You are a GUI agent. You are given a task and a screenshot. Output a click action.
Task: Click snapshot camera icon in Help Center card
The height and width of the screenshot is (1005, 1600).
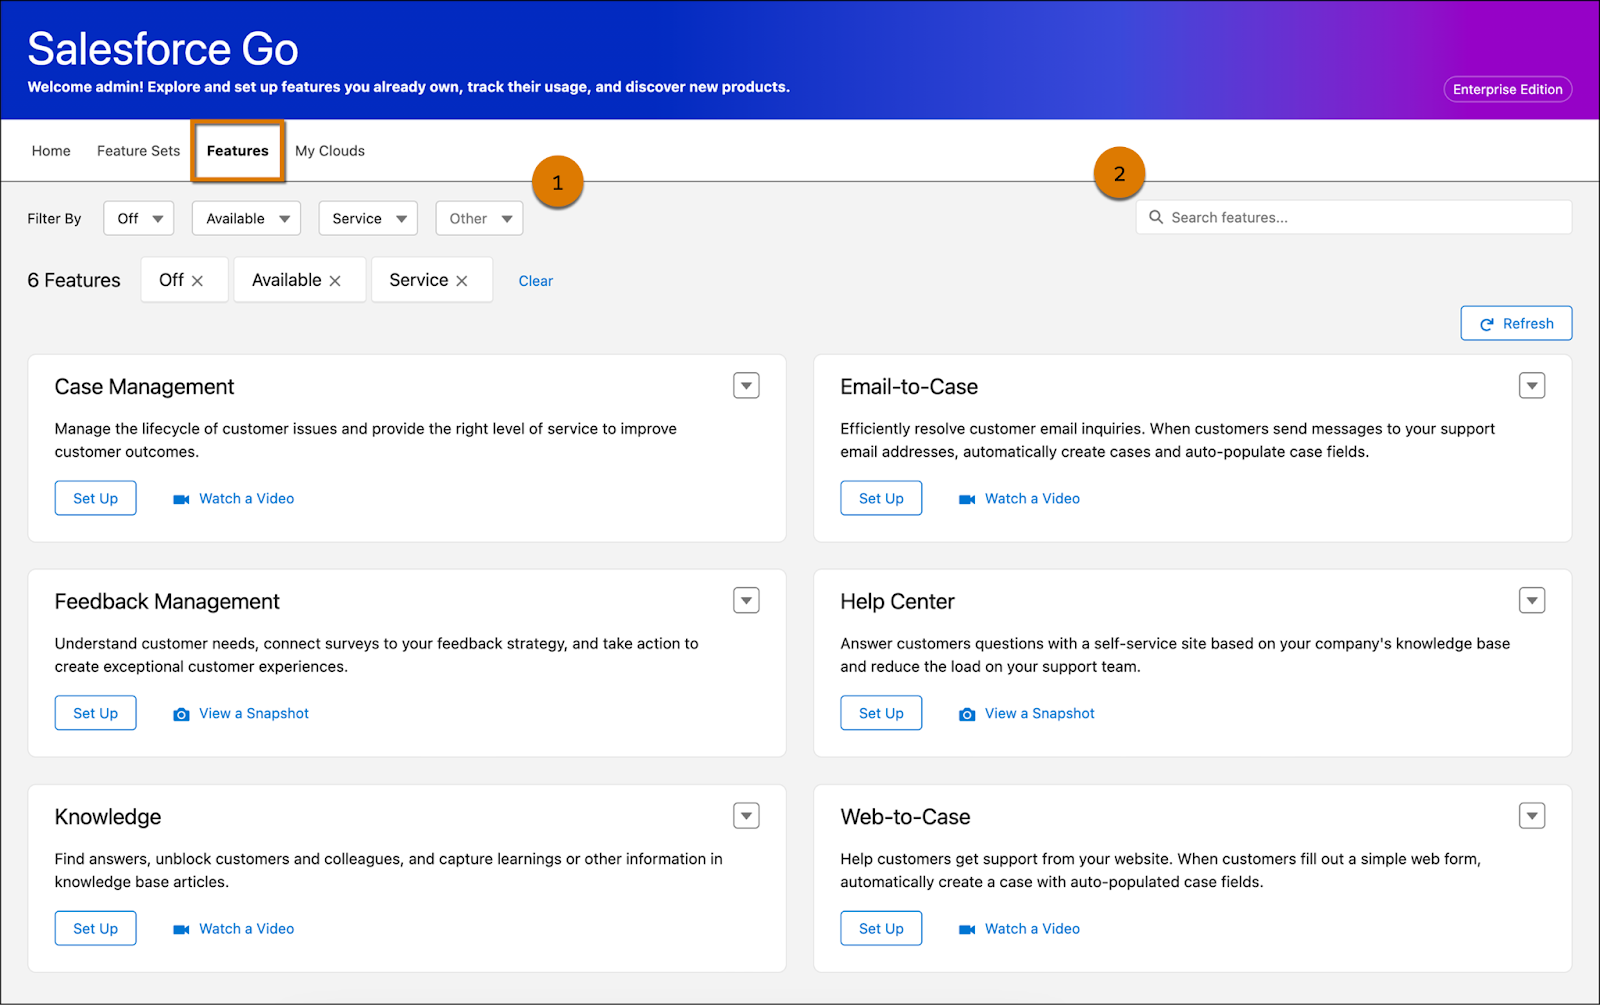coord(967,714)
